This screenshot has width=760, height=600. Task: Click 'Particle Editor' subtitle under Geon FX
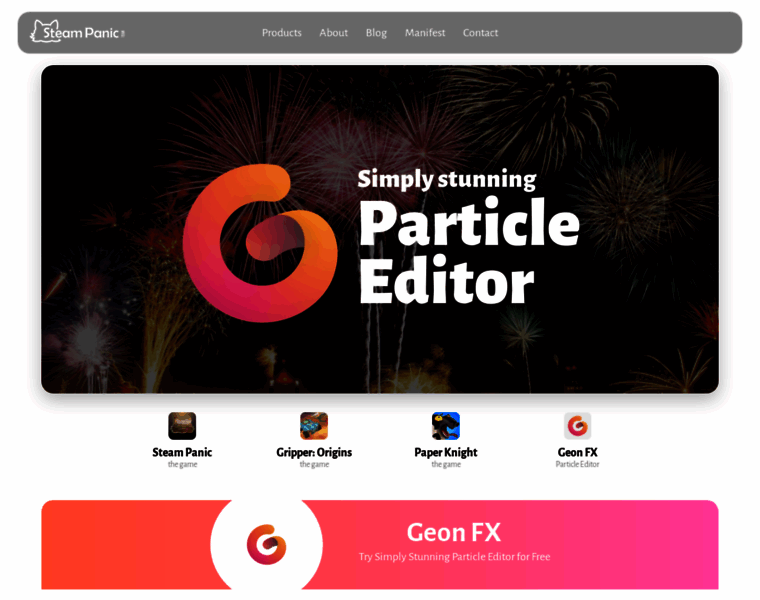578,464
